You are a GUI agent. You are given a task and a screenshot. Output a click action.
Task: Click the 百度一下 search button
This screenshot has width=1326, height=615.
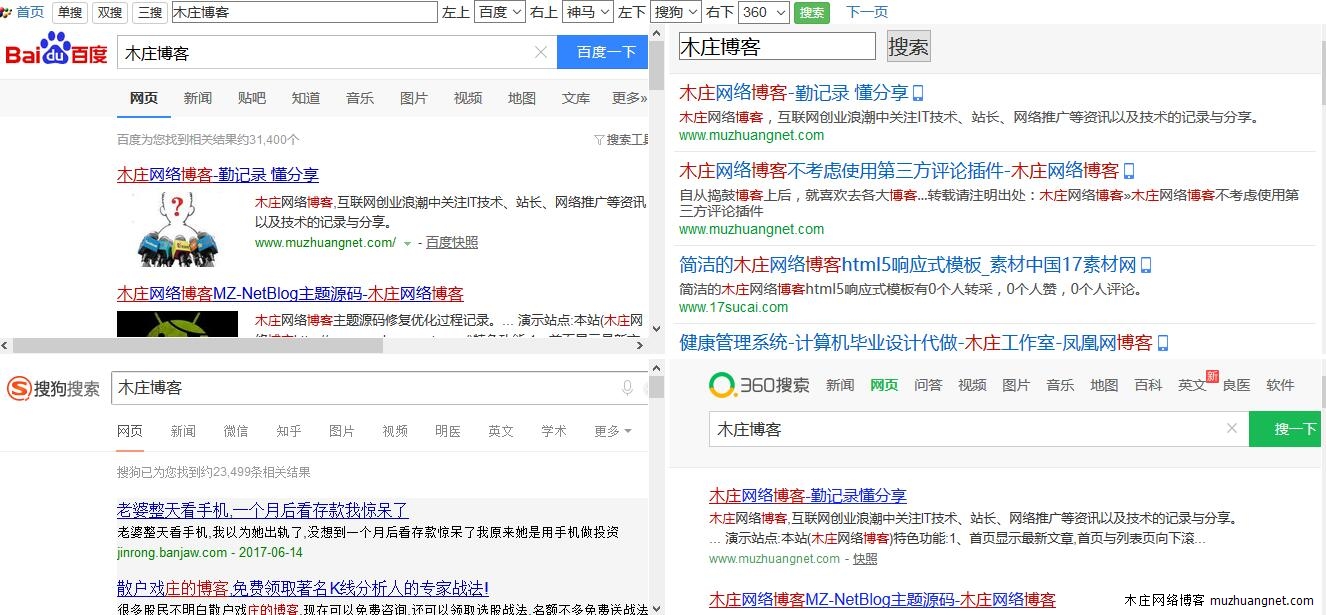pos(603,52)
